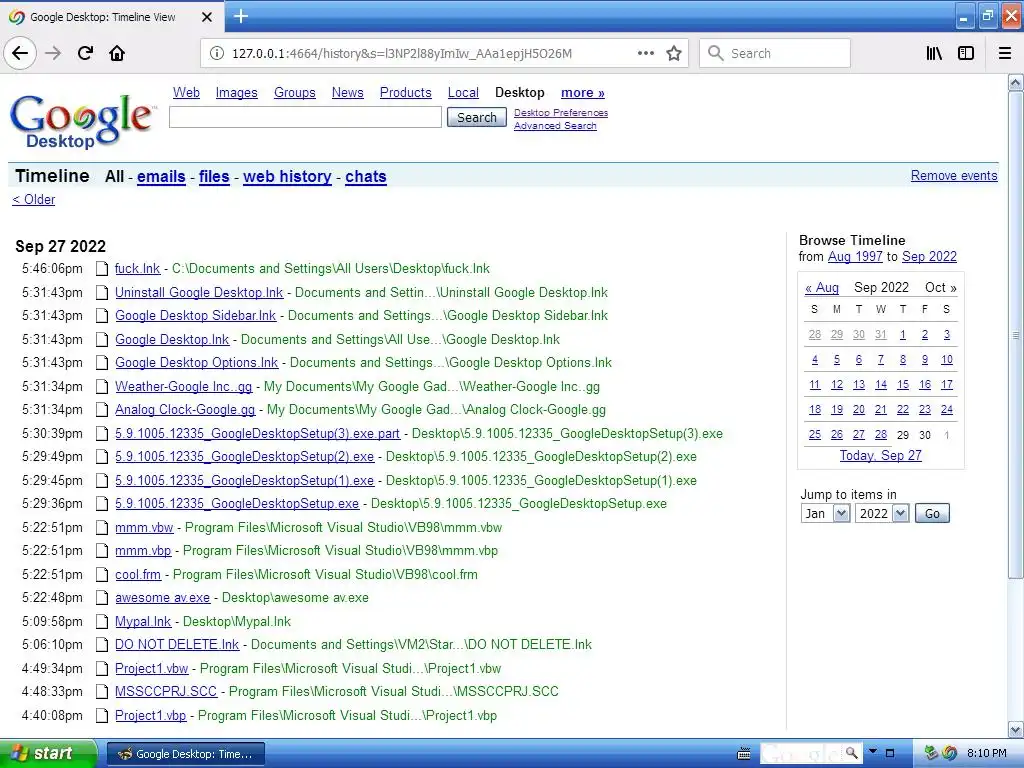Screen dimensions: 1024x768
Task: Open Aug 1997 timeline start link
Action: coord(855,257)
